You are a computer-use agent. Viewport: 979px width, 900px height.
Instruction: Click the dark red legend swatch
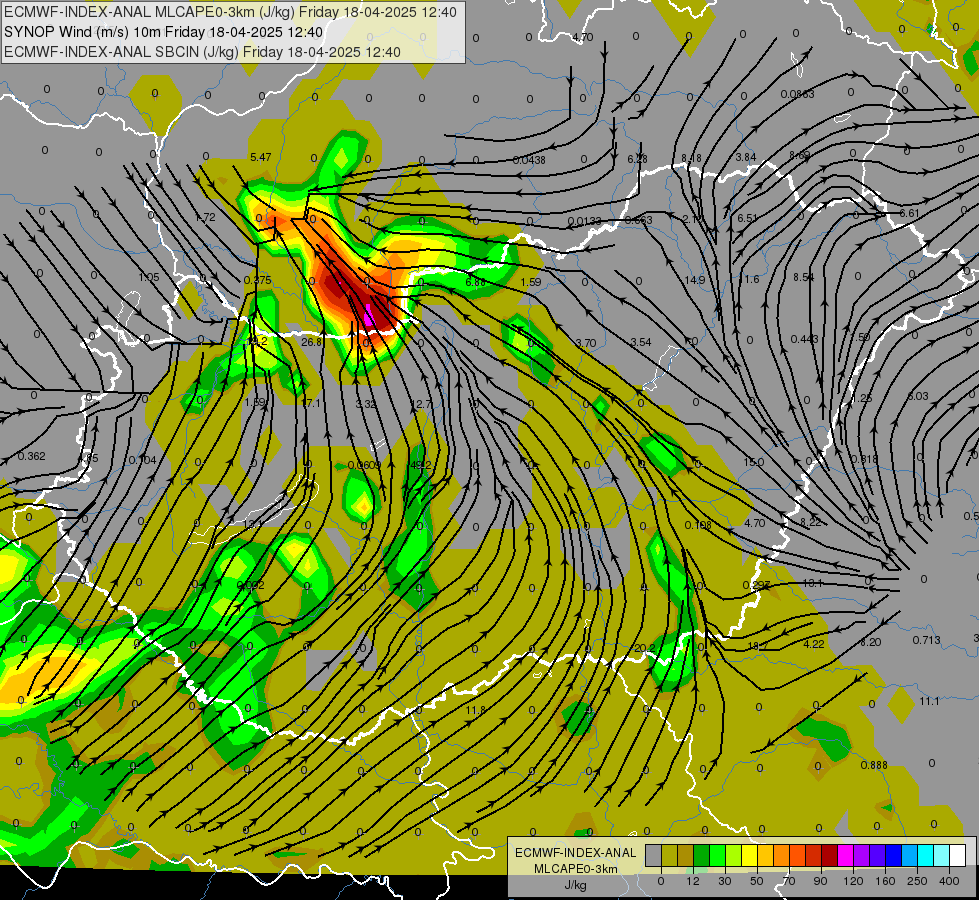click(830, 856)
